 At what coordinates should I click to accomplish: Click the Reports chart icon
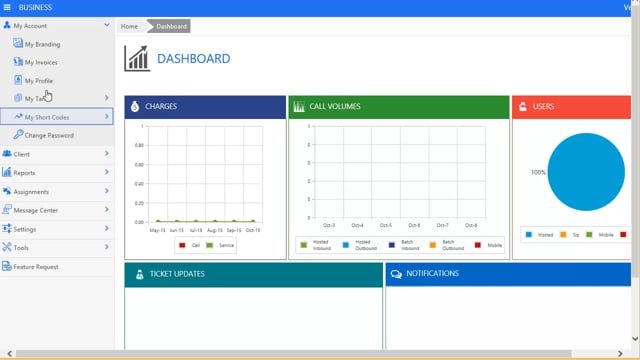(x=7, y=172)
